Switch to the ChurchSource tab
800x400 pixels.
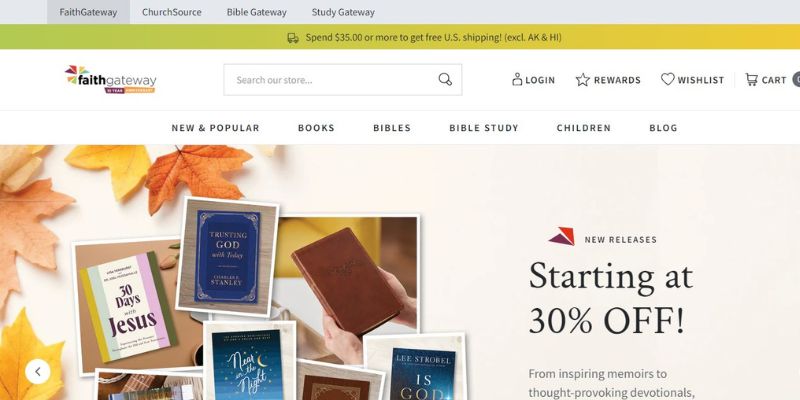click(x=171, y=12)
